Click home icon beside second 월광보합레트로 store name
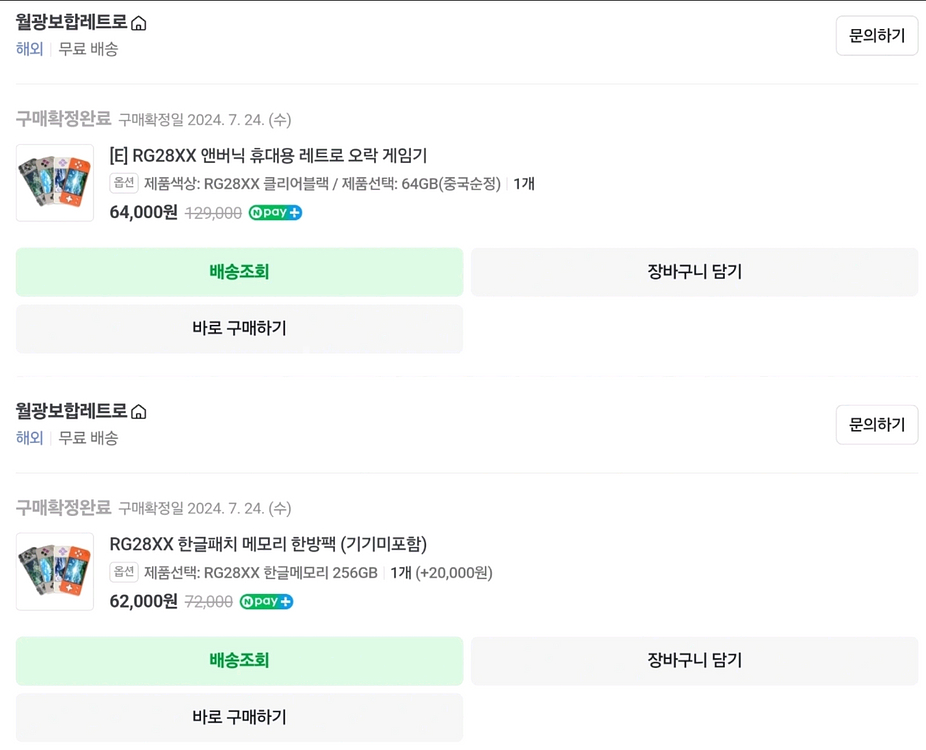Viewport: 926px width, 750px height. pos(139,412)
